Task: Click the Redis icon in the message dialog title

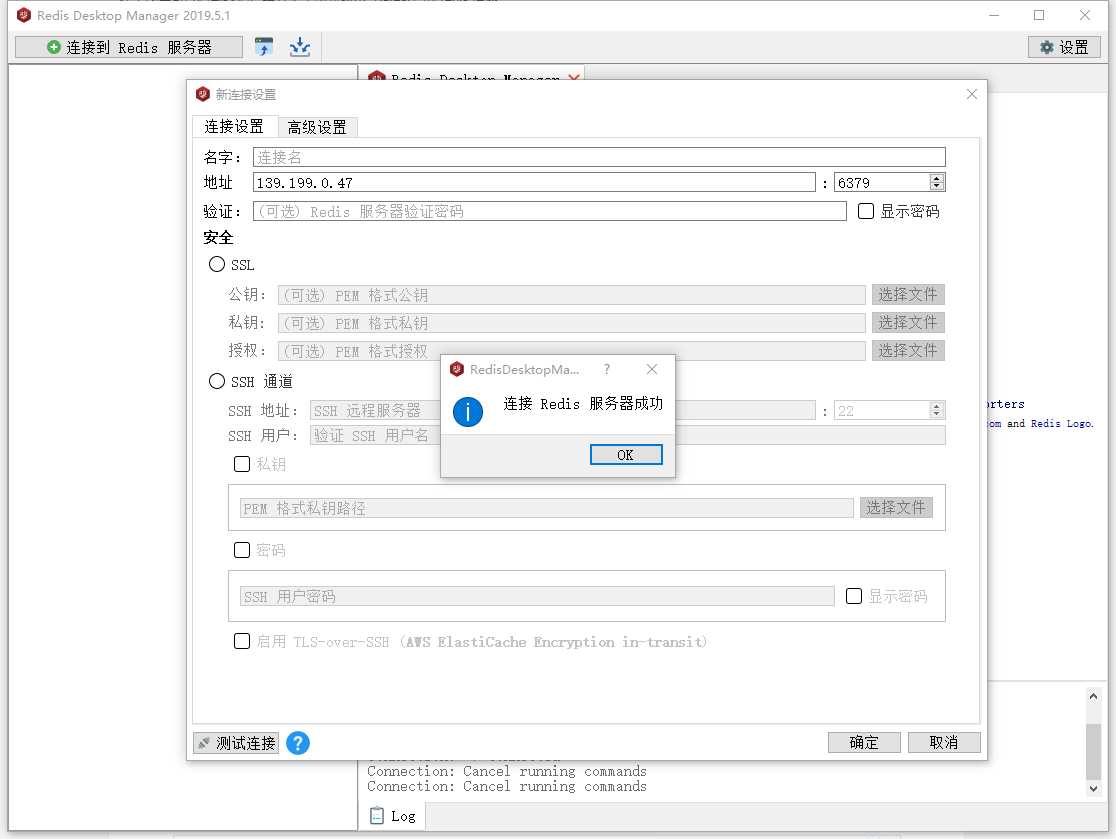Action: coord(457,369)
